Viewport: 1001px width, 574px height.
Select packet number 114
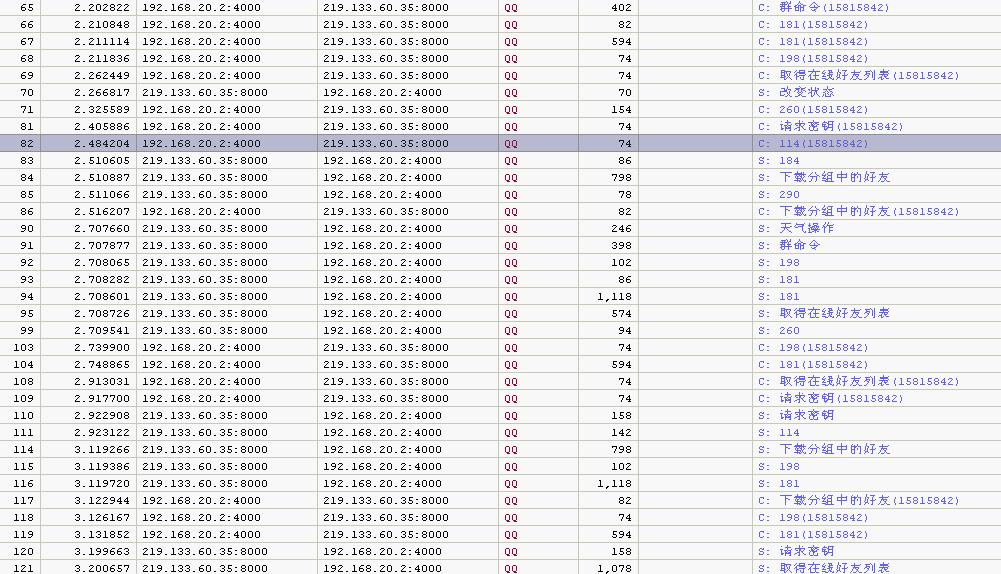[x=24, y=449]
